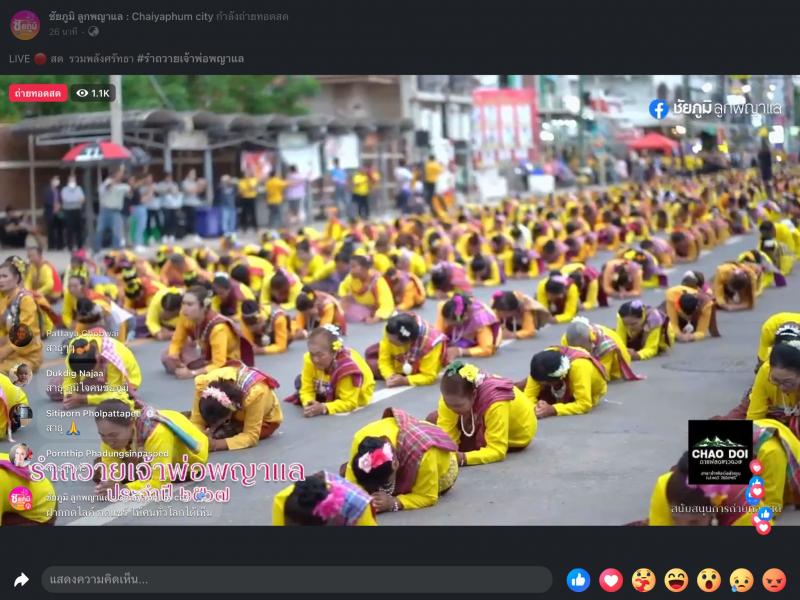Click the globe privacy icon near timestamp
Image resolution: width=800 pixels, height=600 pixels.
point(93,31)
